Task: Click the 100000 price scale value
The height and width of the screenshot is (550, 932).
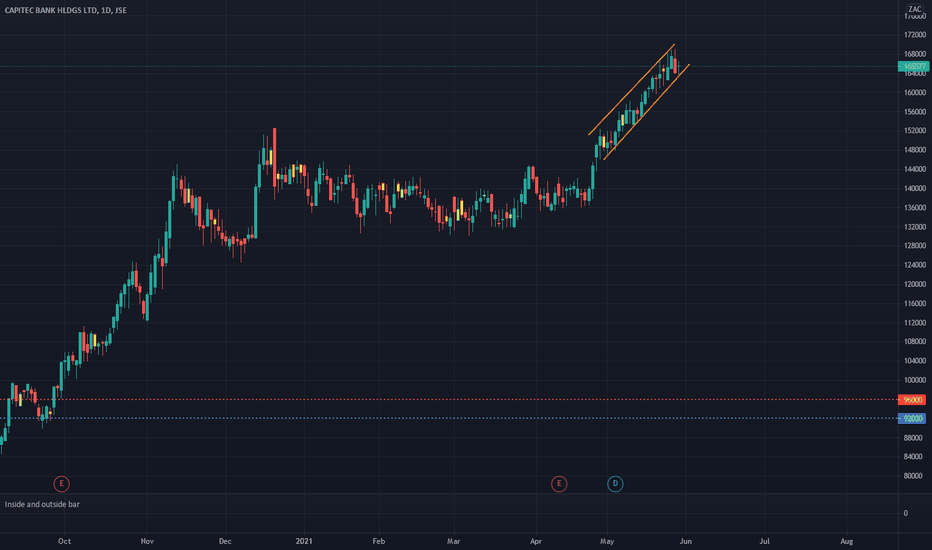Action: click(914, 380)
